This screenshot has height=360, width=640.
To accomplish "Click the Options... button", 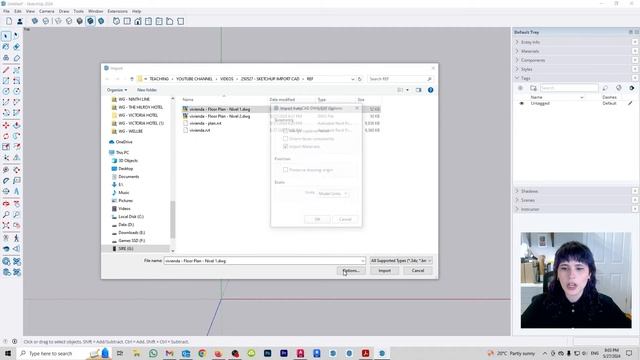I will point(351,271).
